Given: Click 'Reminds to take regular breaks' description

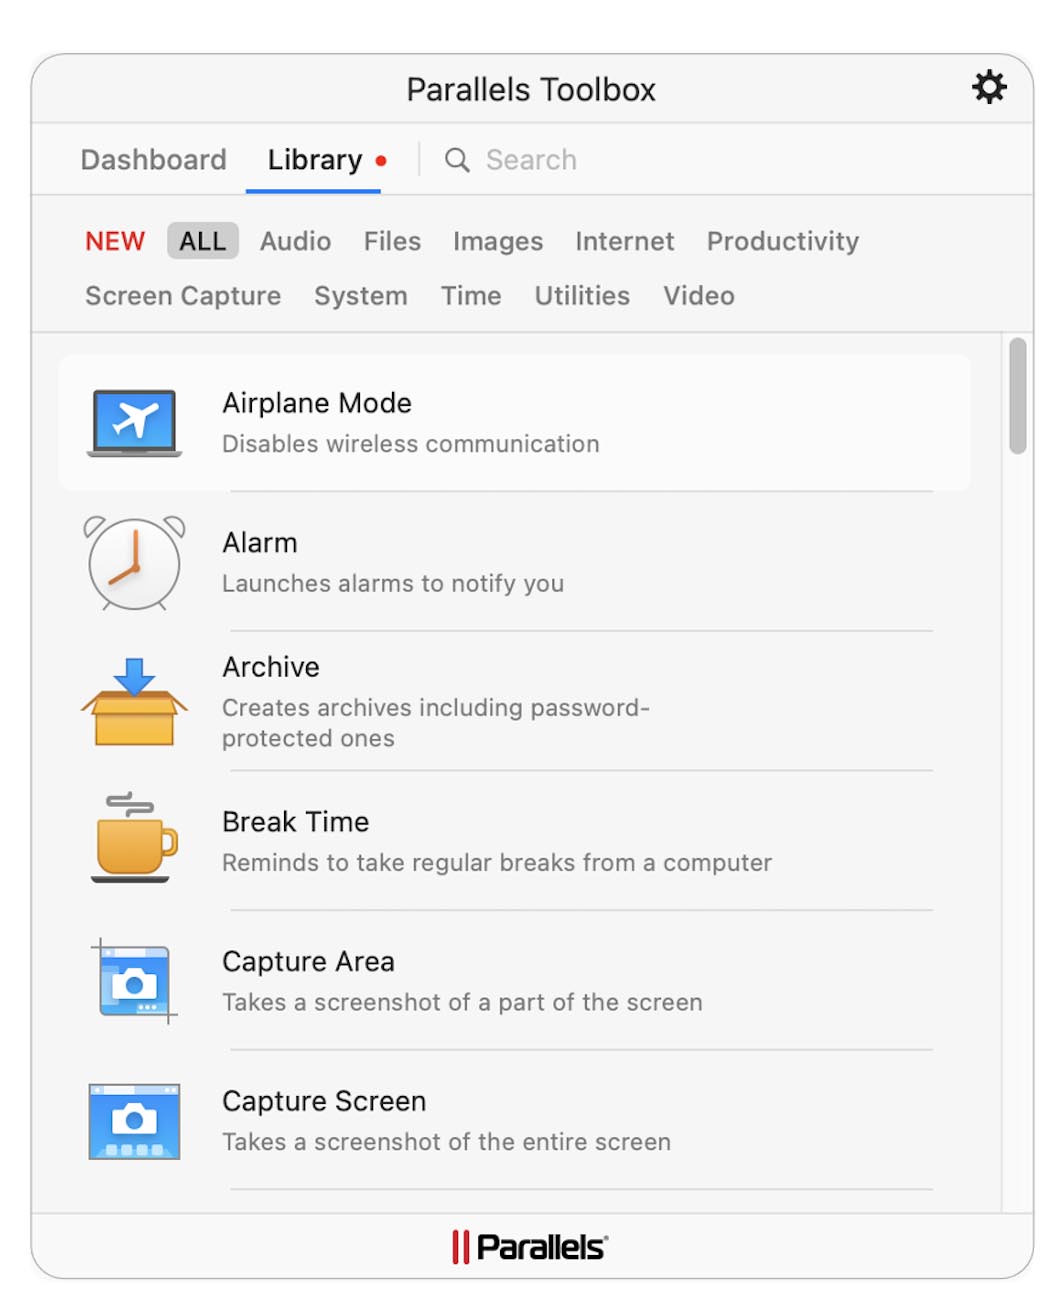Looking at the screenshot, I should (497, 863).
